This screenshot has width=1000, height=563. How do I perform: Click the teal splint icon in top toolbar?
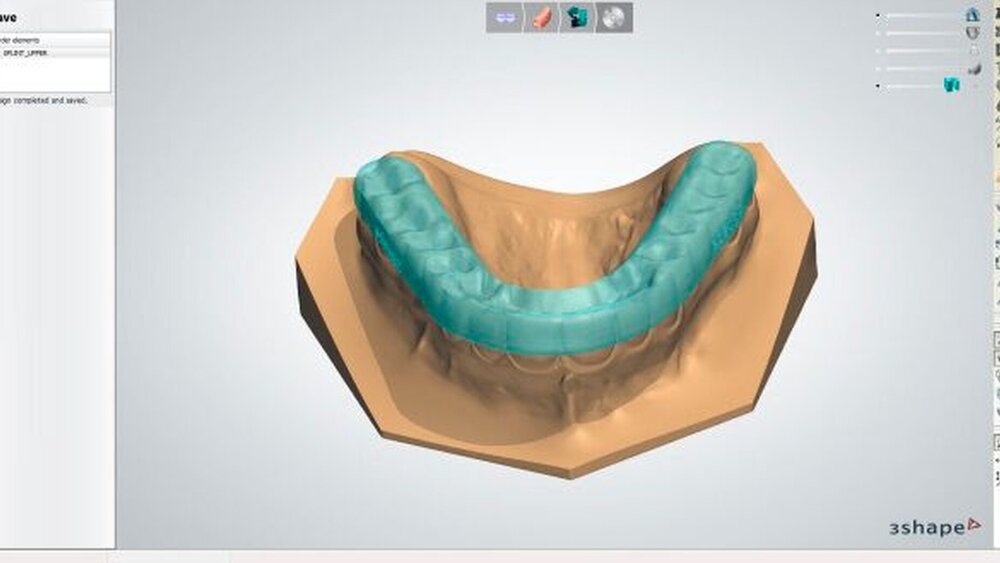tap(577, 18)
